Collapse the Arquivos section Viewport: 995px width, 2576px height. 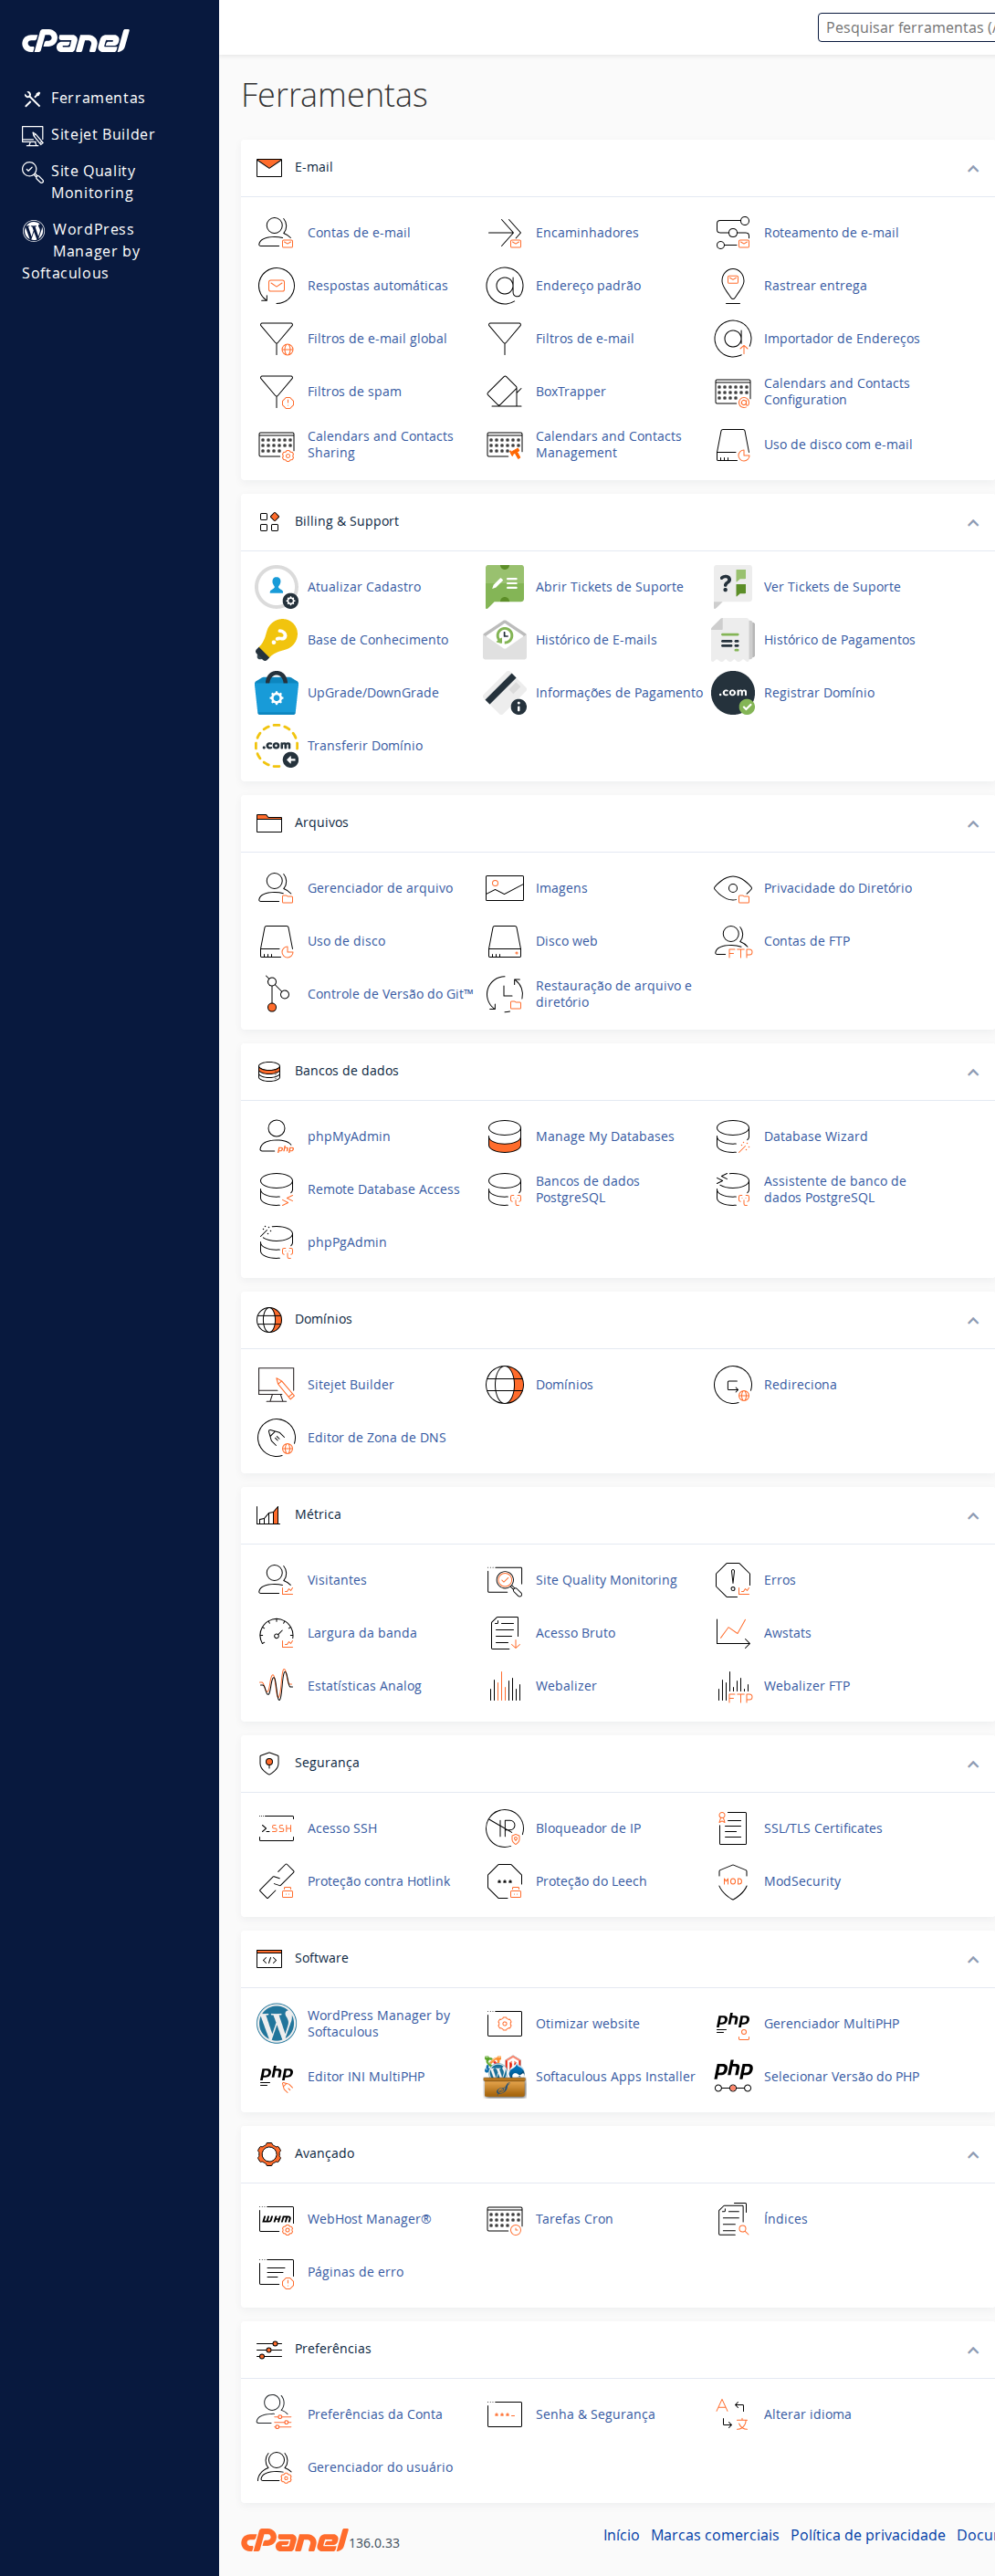972,824
